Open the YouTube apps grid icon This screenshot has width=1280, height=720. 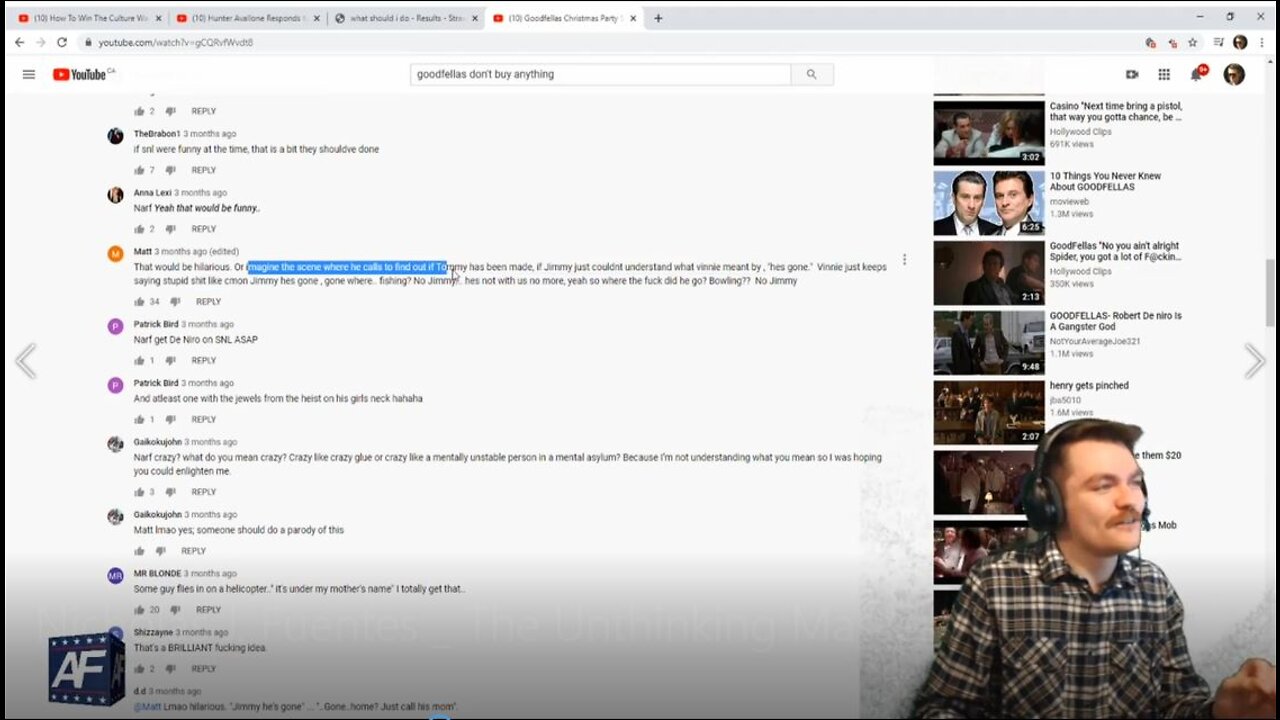click(1164, 74)
